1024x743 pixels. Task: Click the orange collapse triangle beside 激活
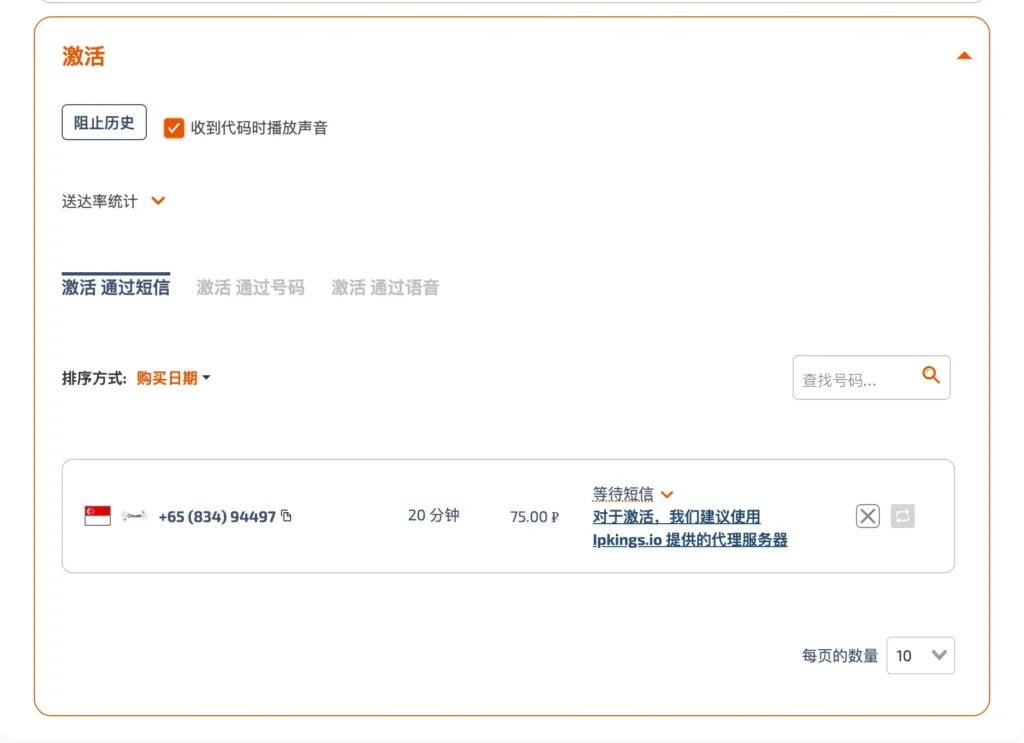pyautogui.click(x=964, y=55)
